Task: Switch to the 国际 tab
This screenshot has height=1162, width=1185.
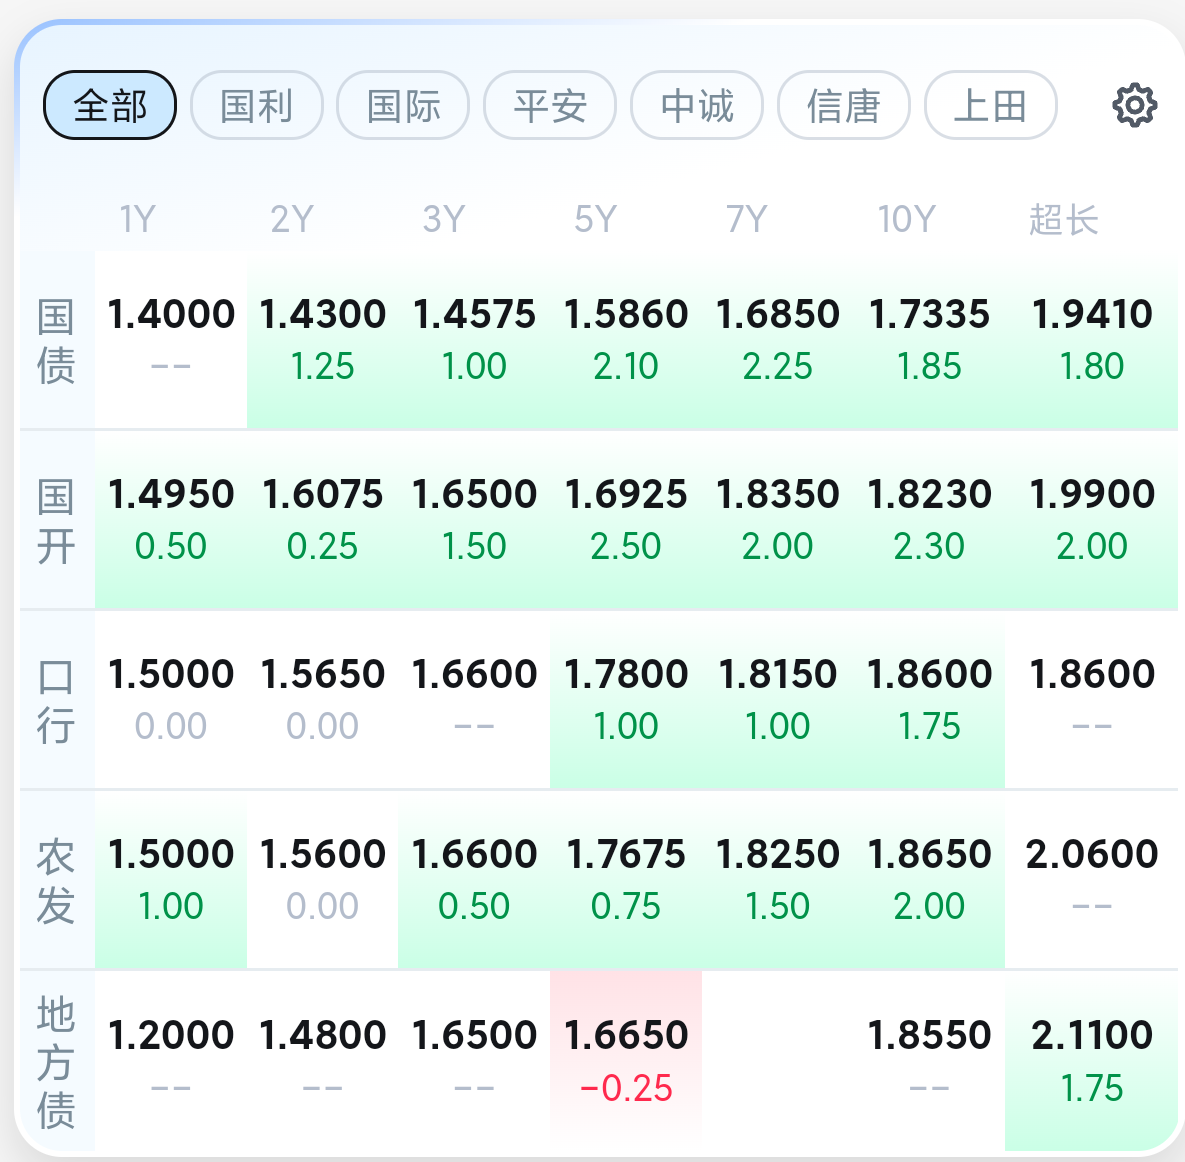Action: pyautogui.click(x=403, y=105)
